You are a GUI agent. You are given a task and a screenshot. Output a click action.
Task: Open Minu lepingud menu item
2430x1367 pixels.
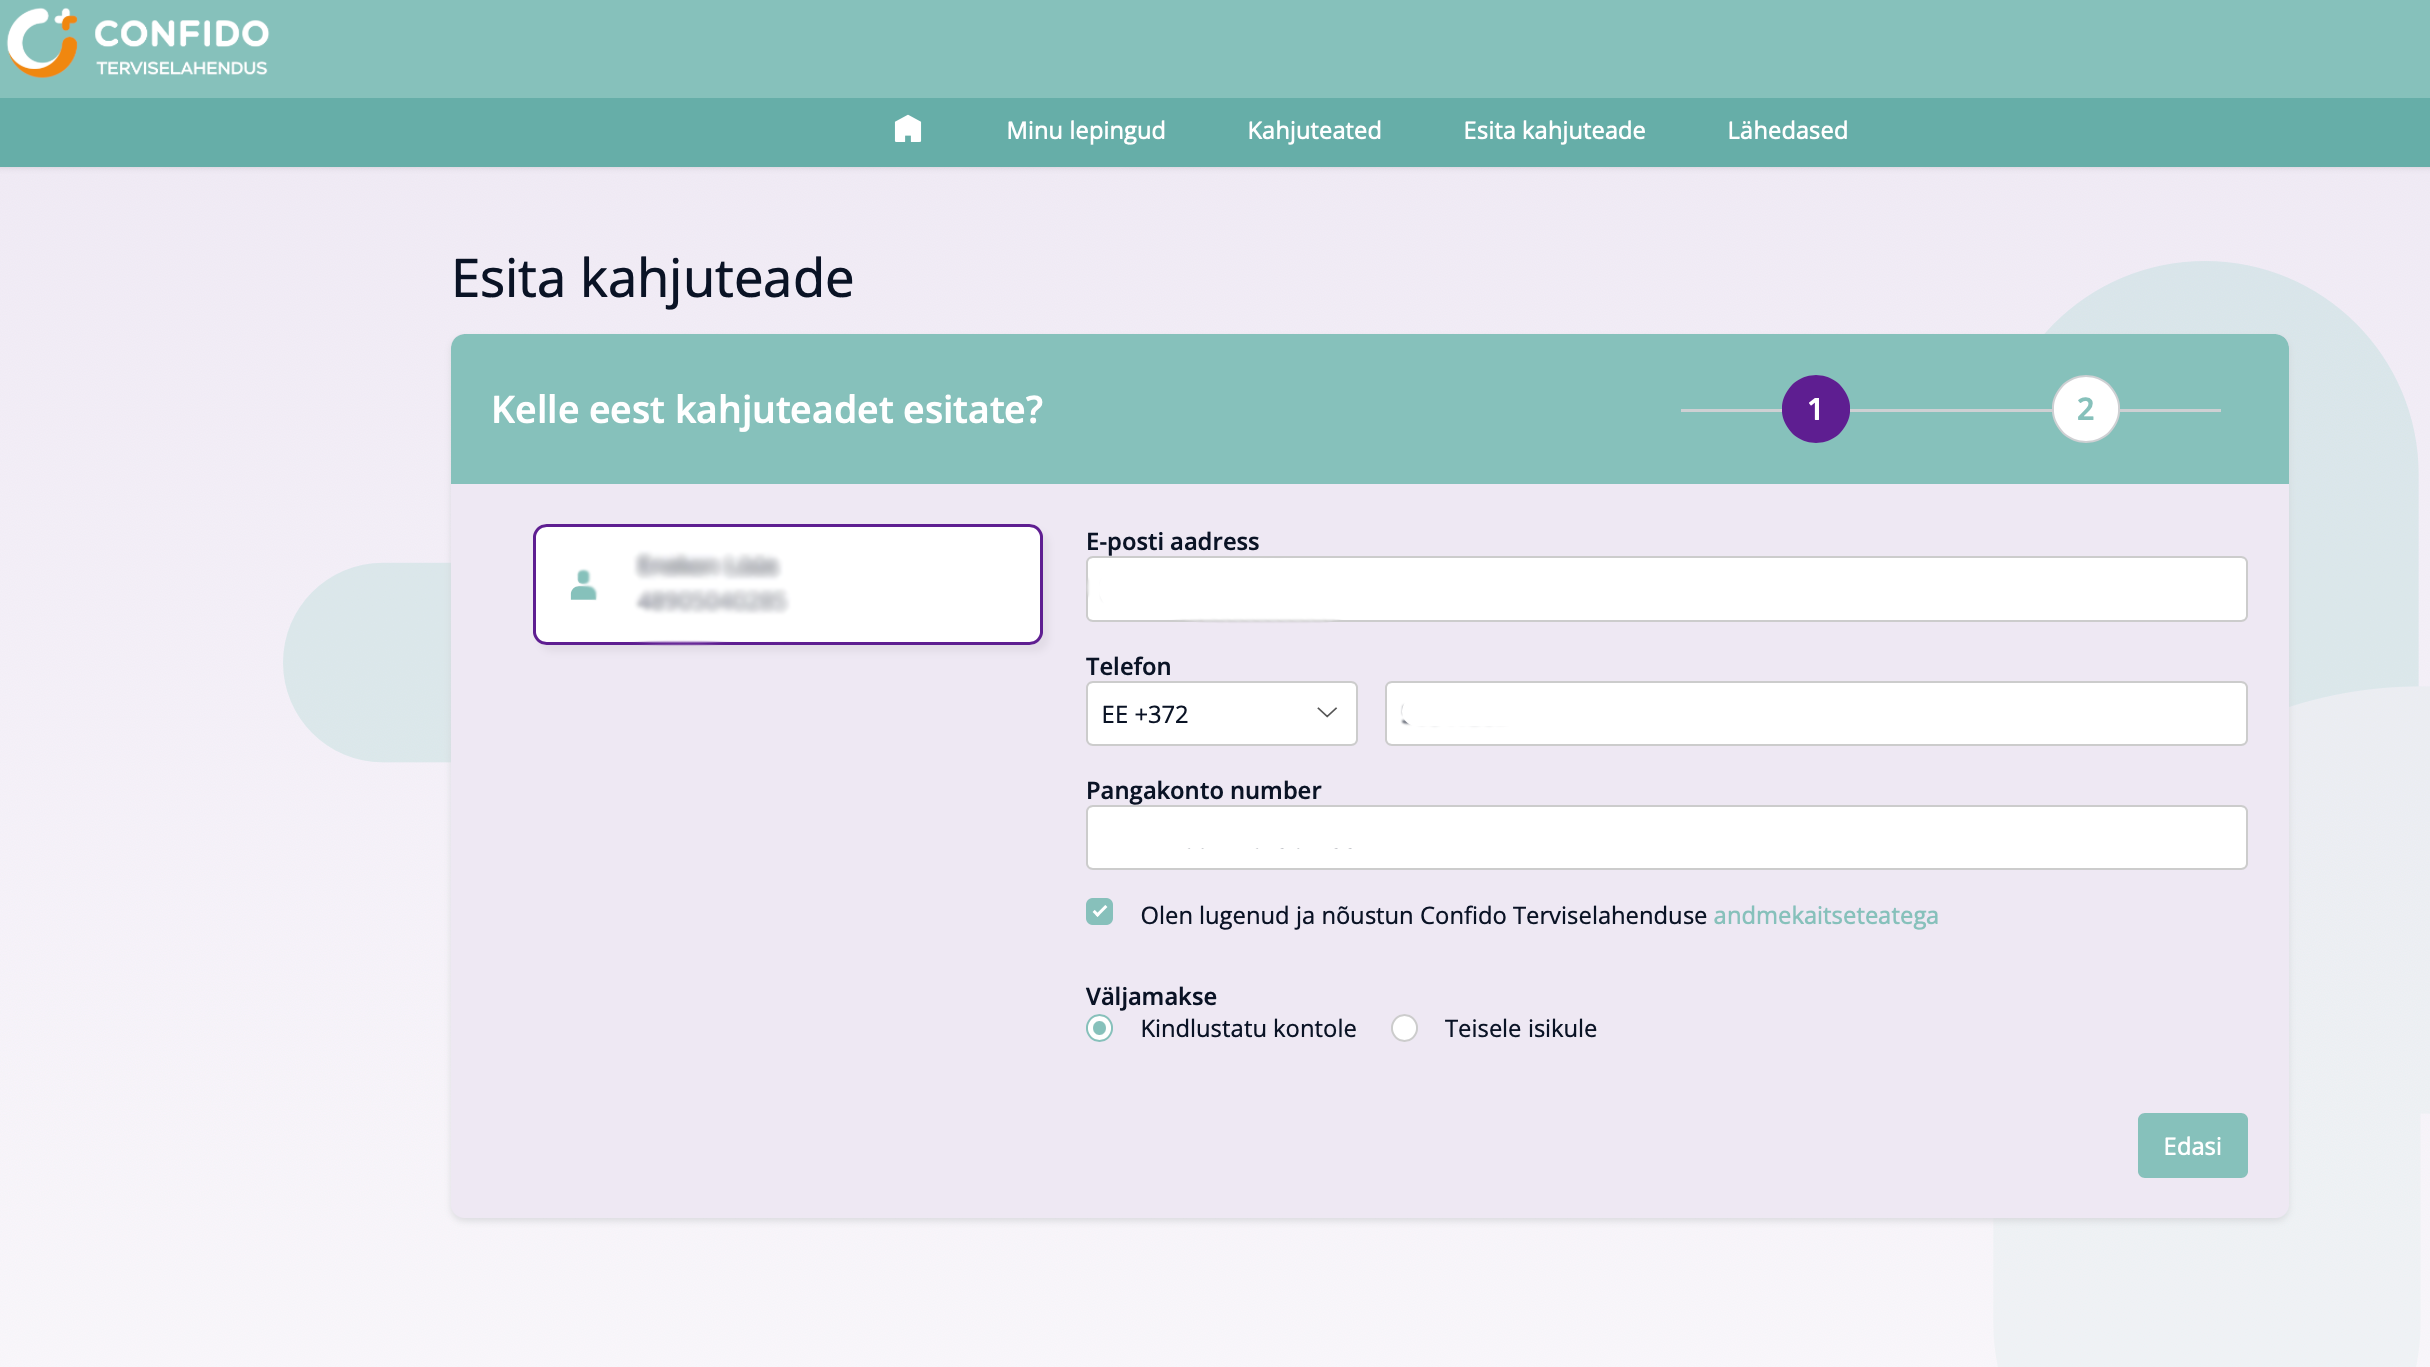tap(1086, 130)
